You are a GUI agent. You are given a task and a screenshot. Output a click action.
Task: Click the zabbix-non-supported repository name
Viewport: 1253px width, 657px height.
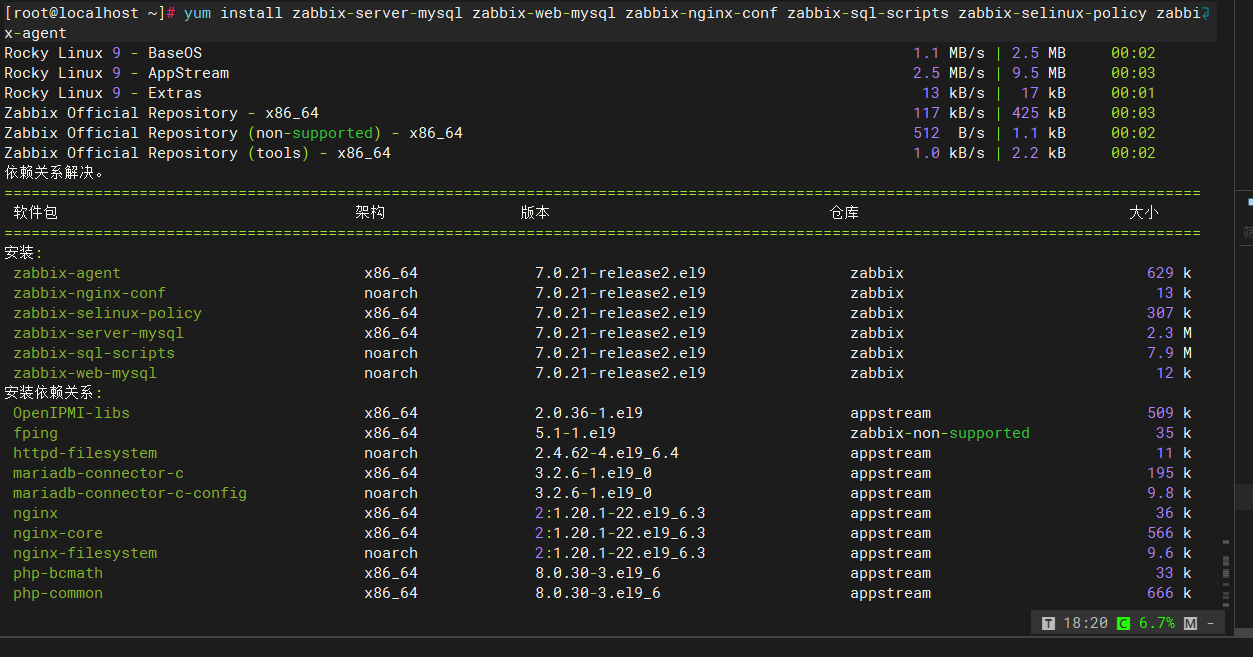(940, 433)
